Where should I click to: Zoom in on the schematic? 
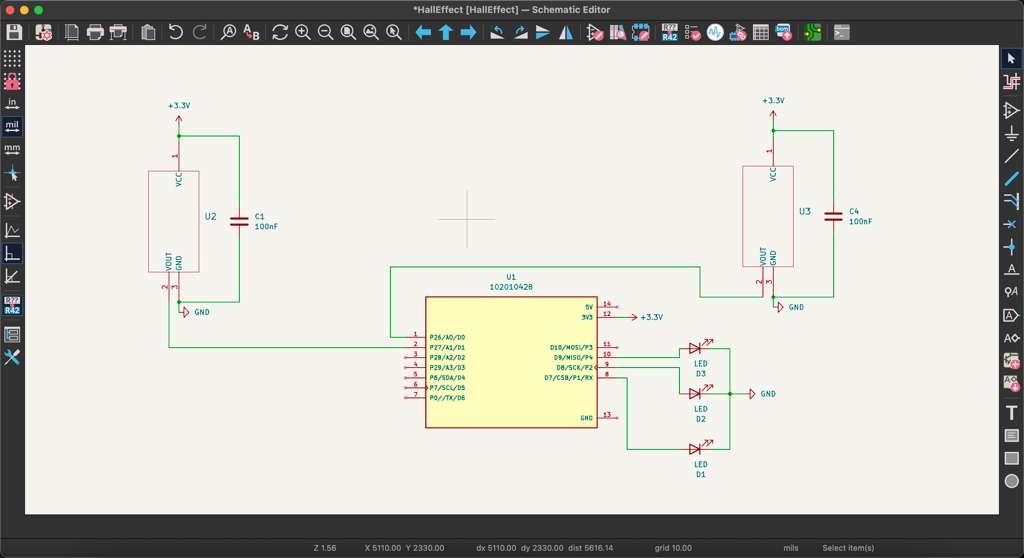pyautogui.click(x=303, y=33)
